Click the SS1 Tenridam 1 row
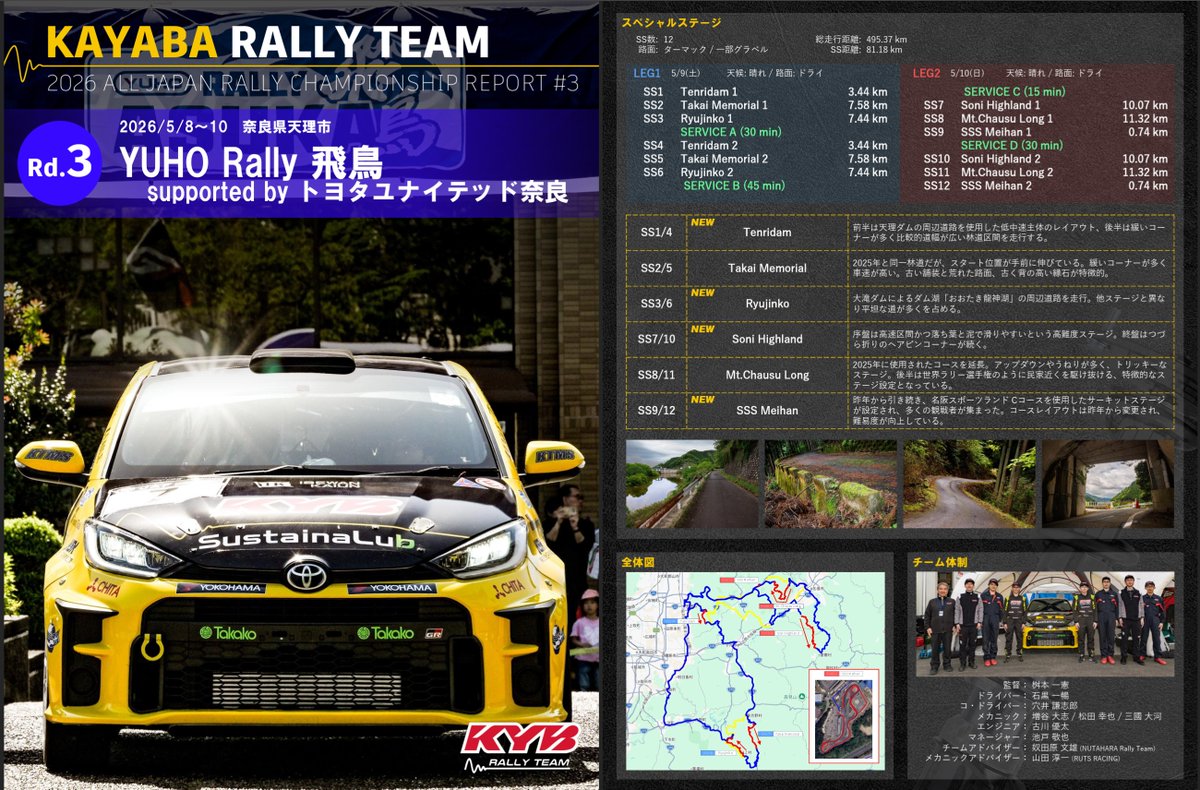Screen dimensions: 1200x790 pos(765,92)
